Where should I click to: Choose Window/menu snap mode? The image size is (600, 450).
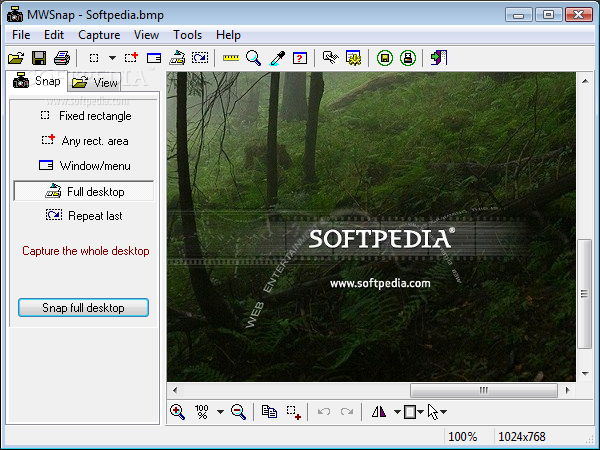[x=85, y=166]
